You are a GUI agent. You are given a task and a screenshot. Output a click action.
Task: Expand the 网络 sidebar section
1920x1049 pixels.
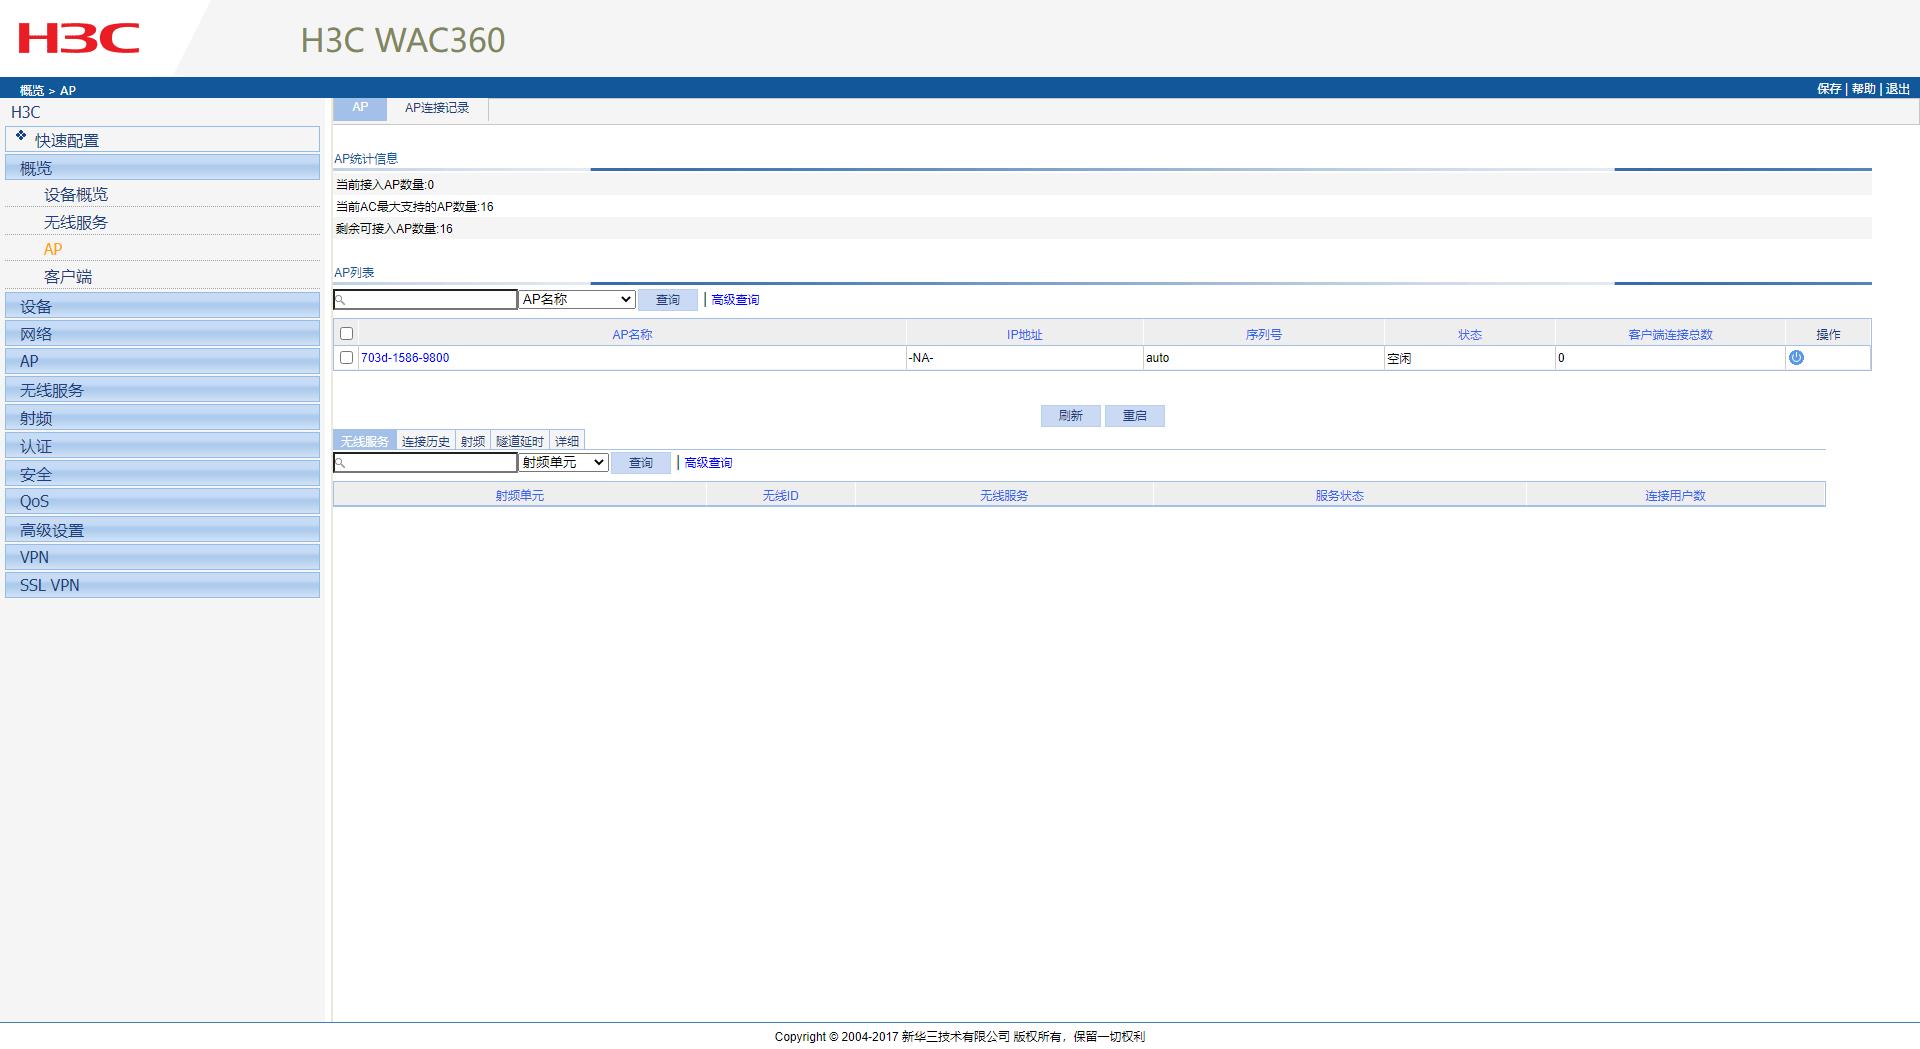(162, 334)
